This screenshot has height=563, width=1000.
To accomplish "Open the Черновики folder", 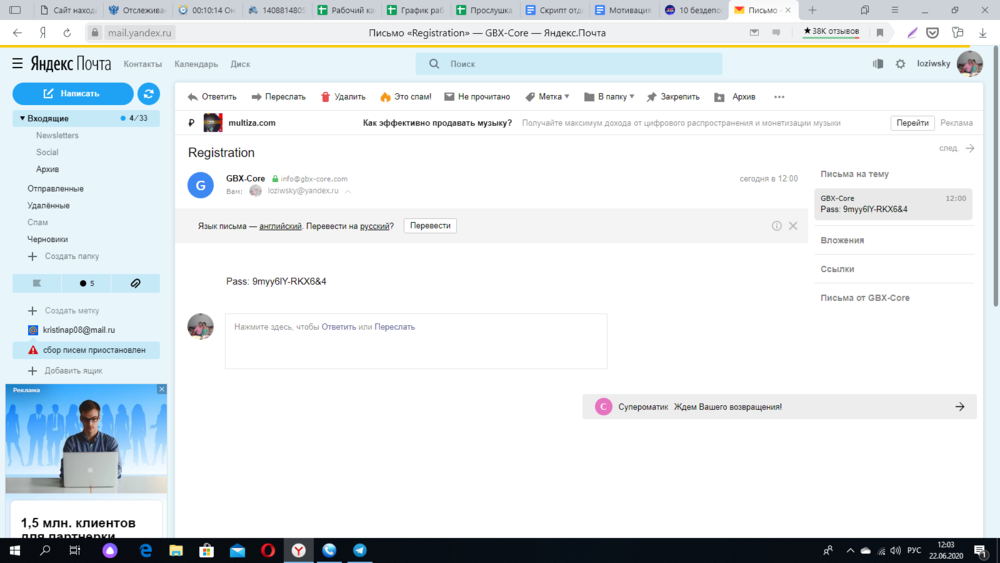I will pyautogui.click(x=48, y=239).
